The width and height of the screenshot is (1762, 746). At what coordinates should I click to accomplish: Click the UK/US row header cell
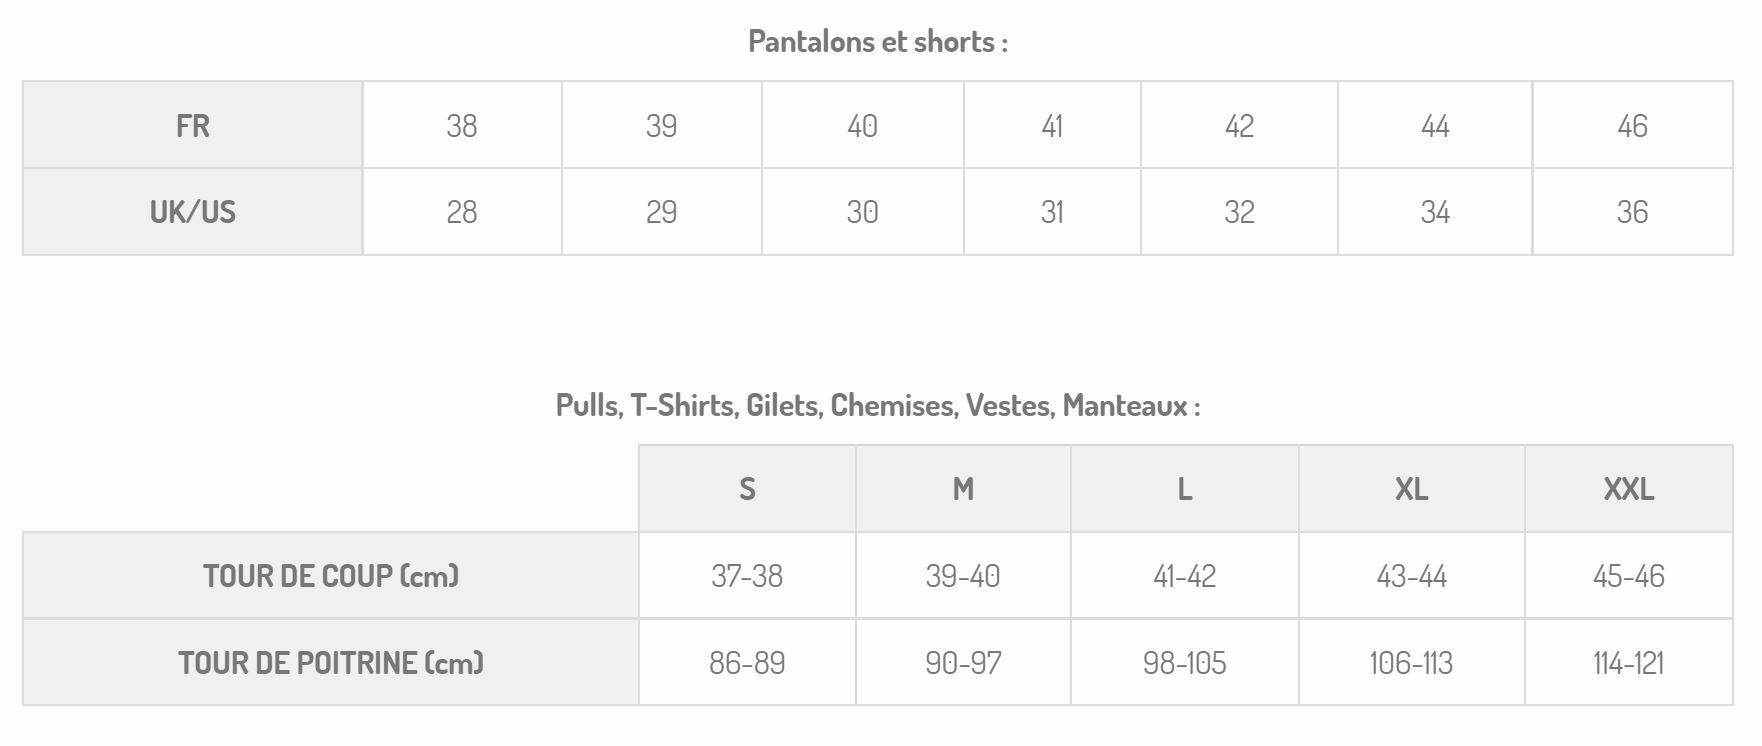(193, 212)
